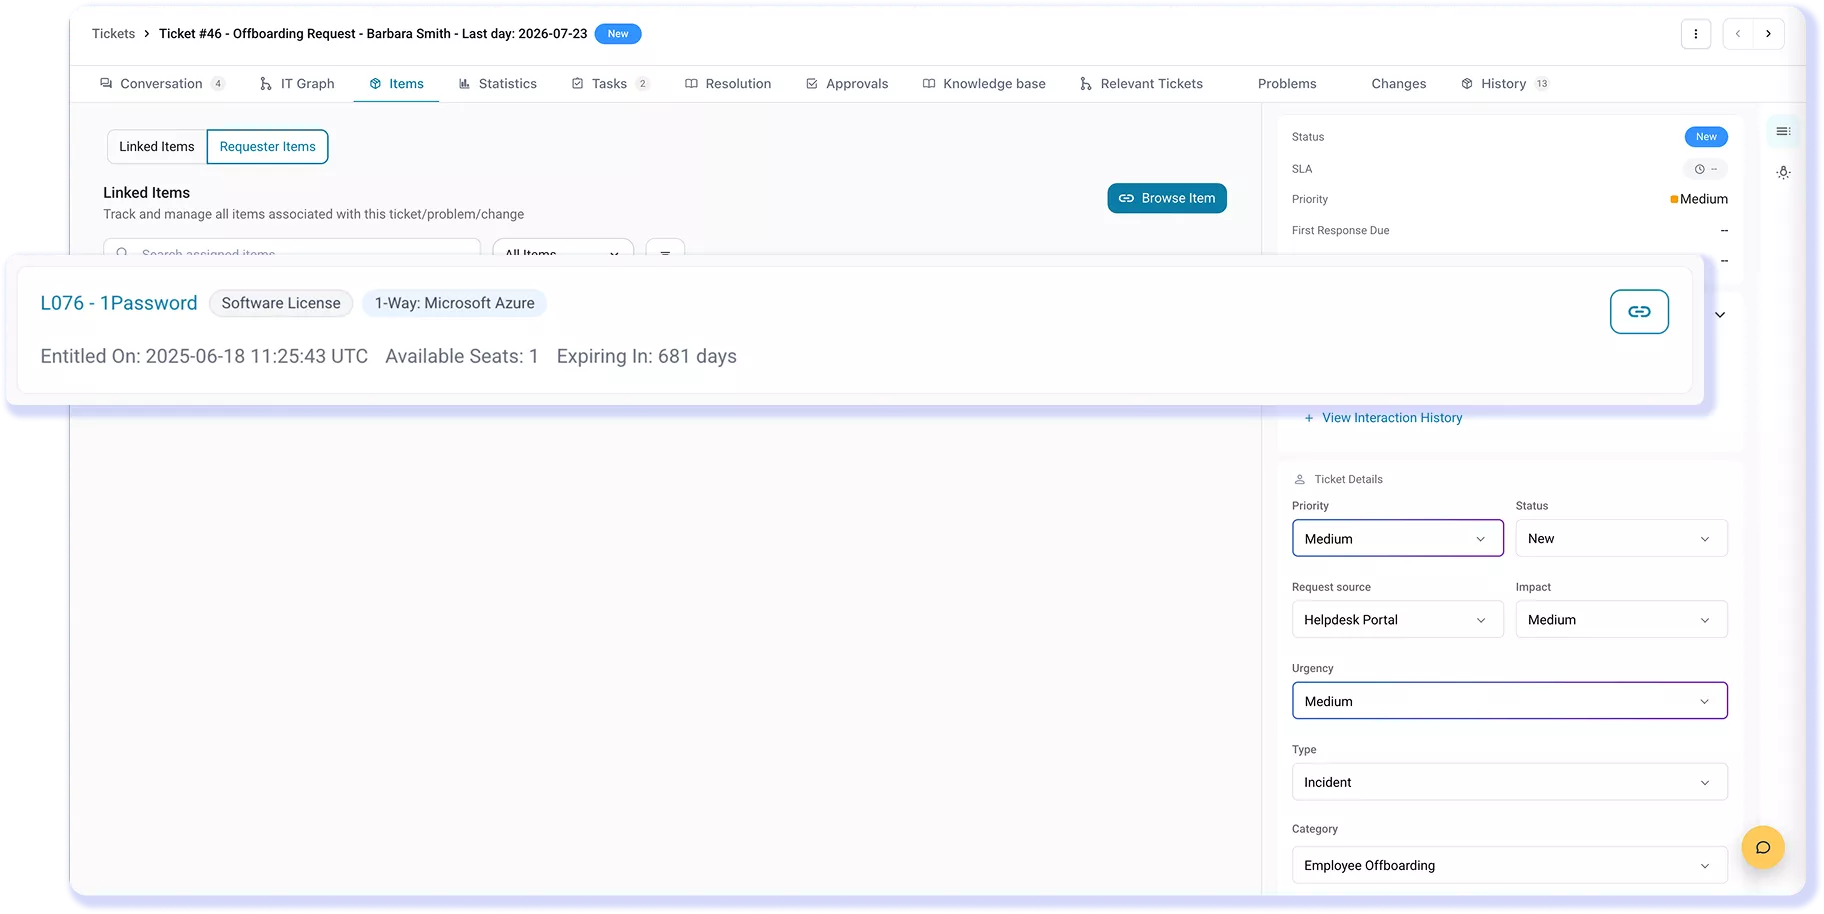Click the New status badge in the right panel

pyautogui.click(x=1706, y=137)
